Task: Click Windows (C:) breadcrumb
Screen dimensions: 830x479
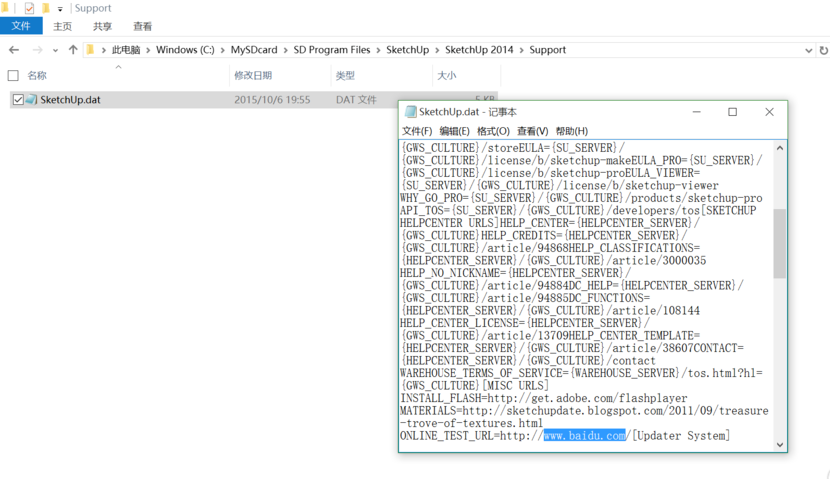Action: (185, 50)
